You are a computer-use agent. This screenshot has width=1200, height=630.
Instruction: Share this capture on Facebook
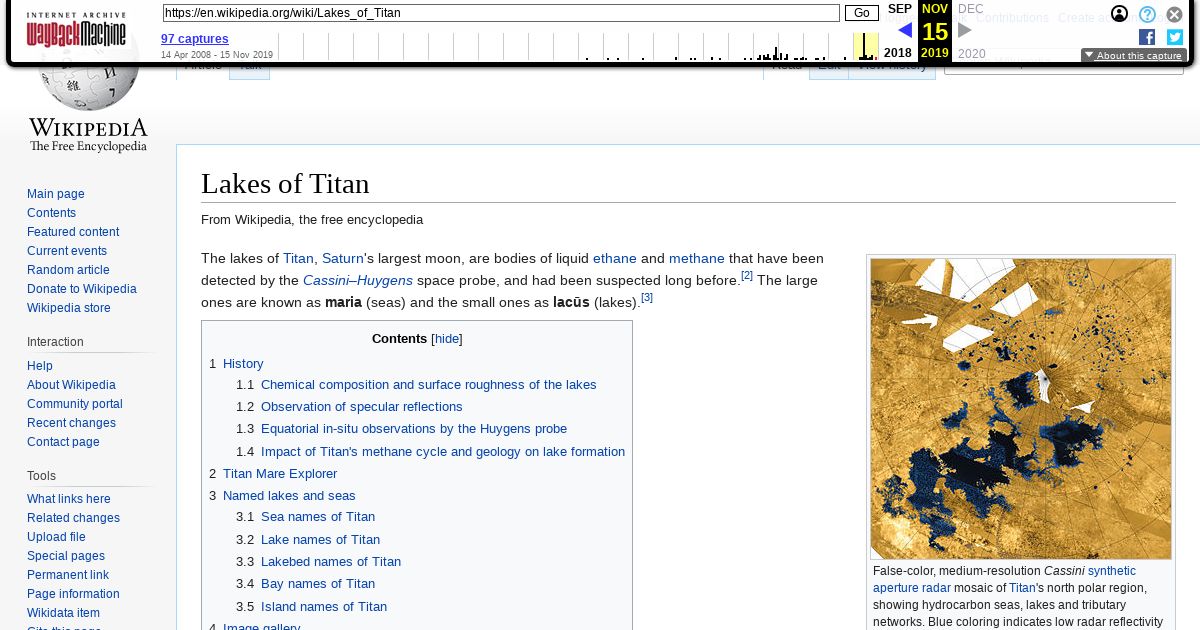[1147, 37]
